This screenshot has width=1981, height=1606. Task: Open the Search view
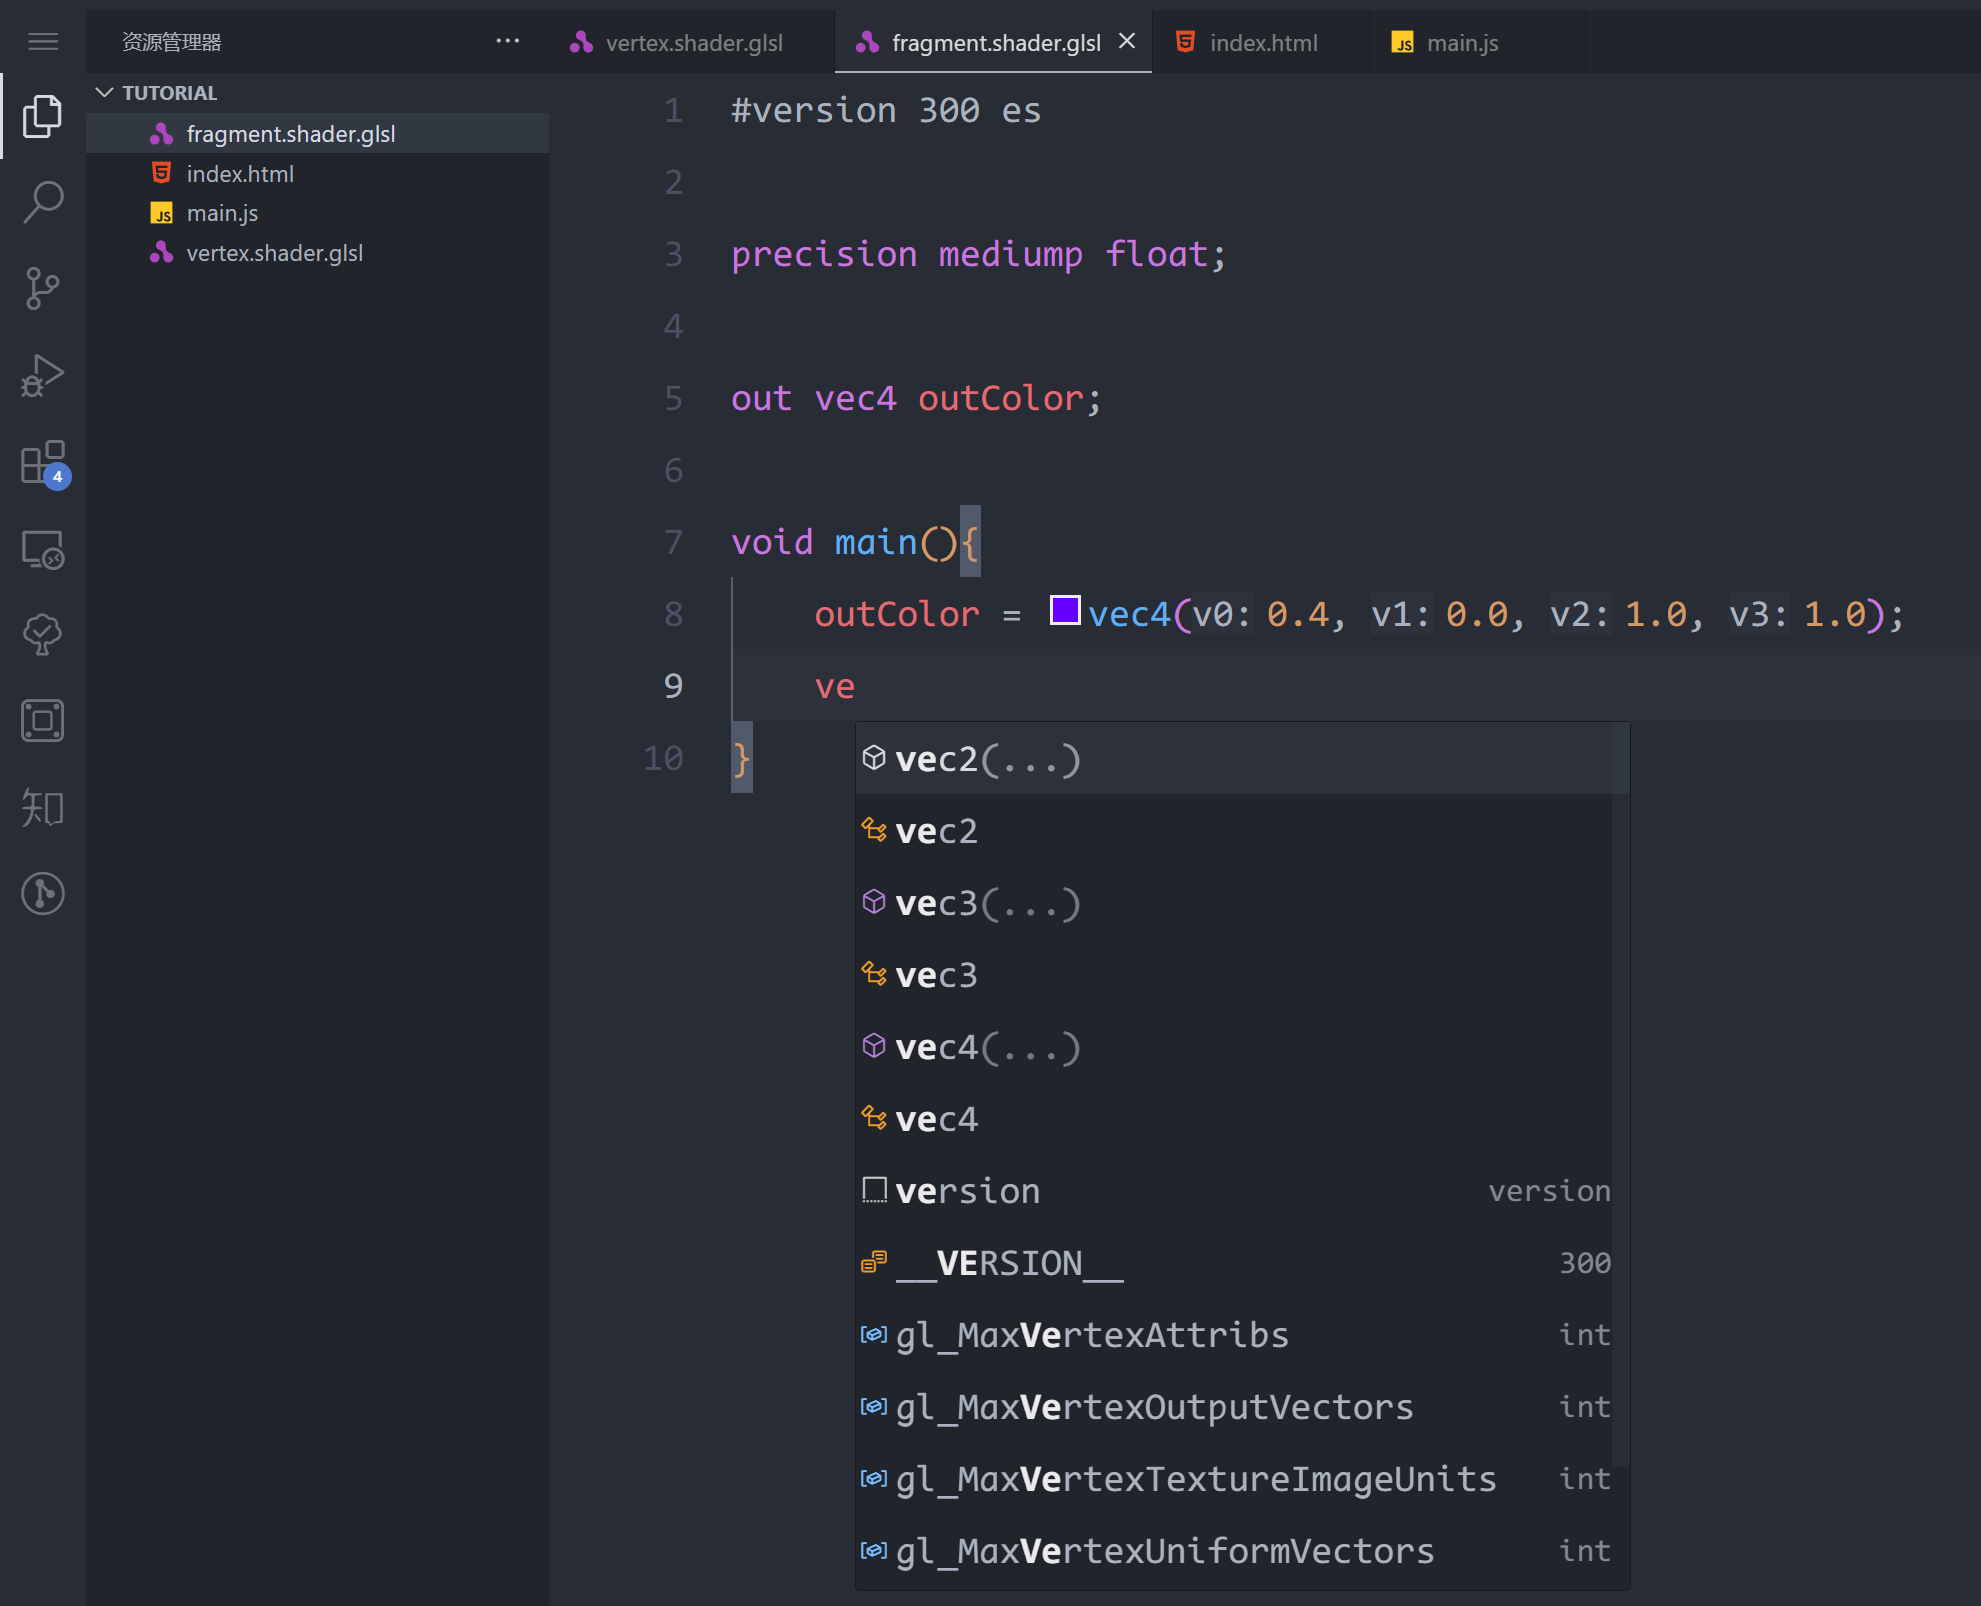[42, 201]
